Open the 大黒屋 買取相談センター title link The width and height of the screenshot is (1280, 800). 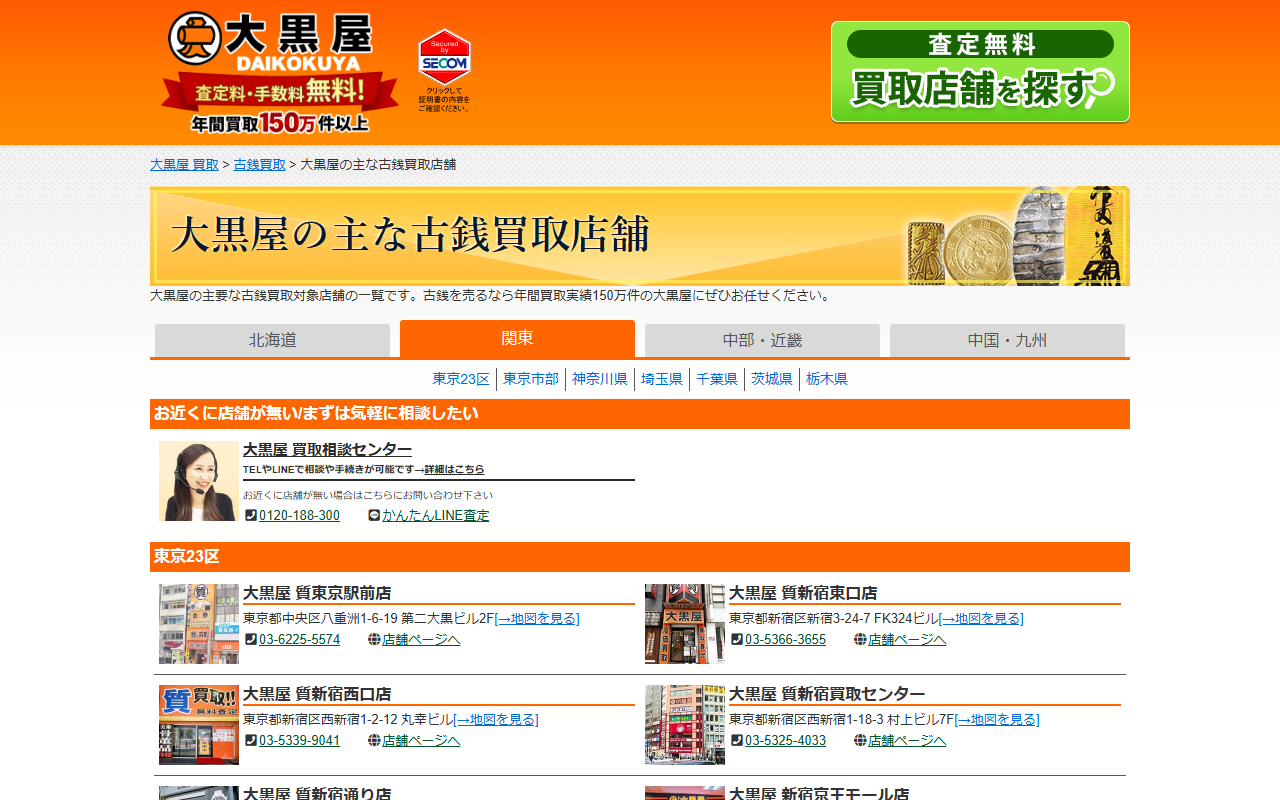click(327, 450)
